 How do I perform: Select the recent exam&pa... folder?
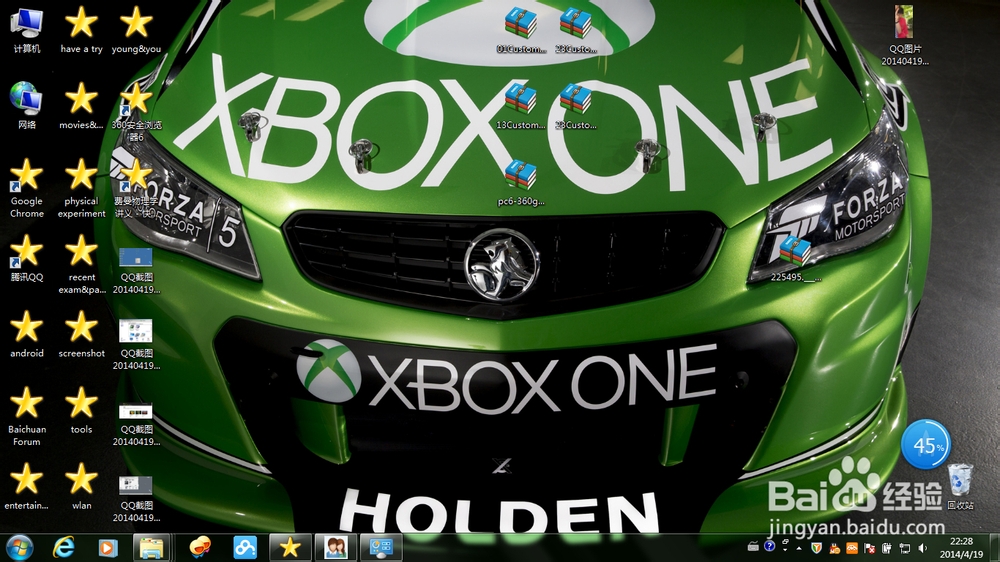(x=82, y=264)
